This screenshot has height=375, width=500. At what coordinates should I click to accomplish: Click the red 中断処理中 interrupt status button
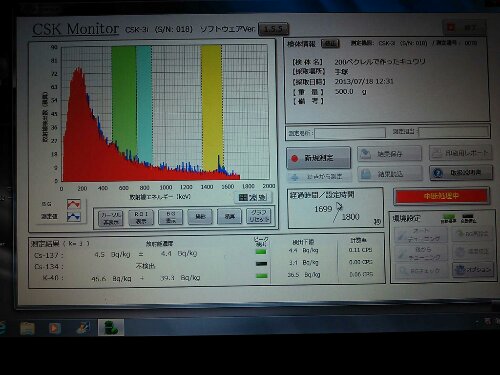pos(441,196)
